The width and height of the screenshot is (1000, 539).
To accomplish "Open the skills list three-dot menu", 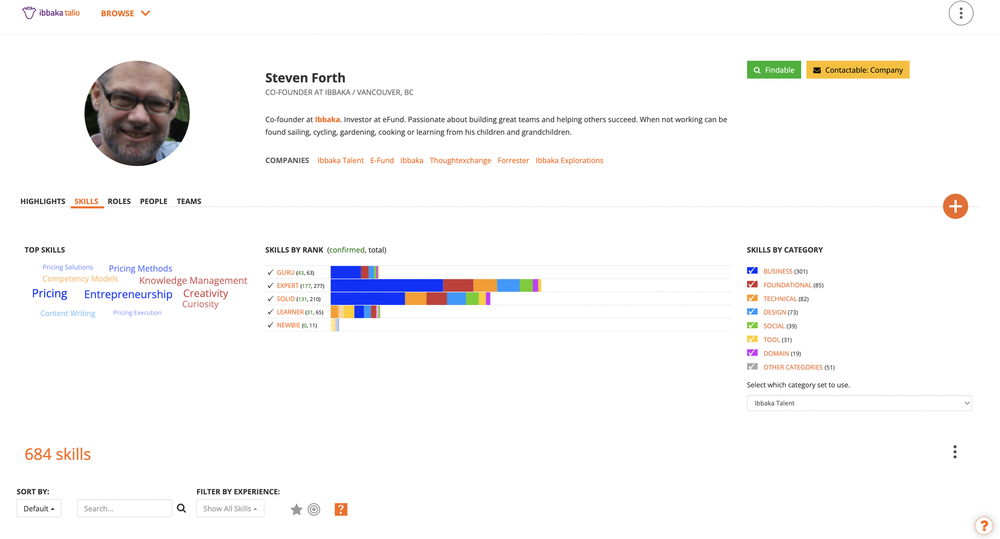I will tap(955, 452).
